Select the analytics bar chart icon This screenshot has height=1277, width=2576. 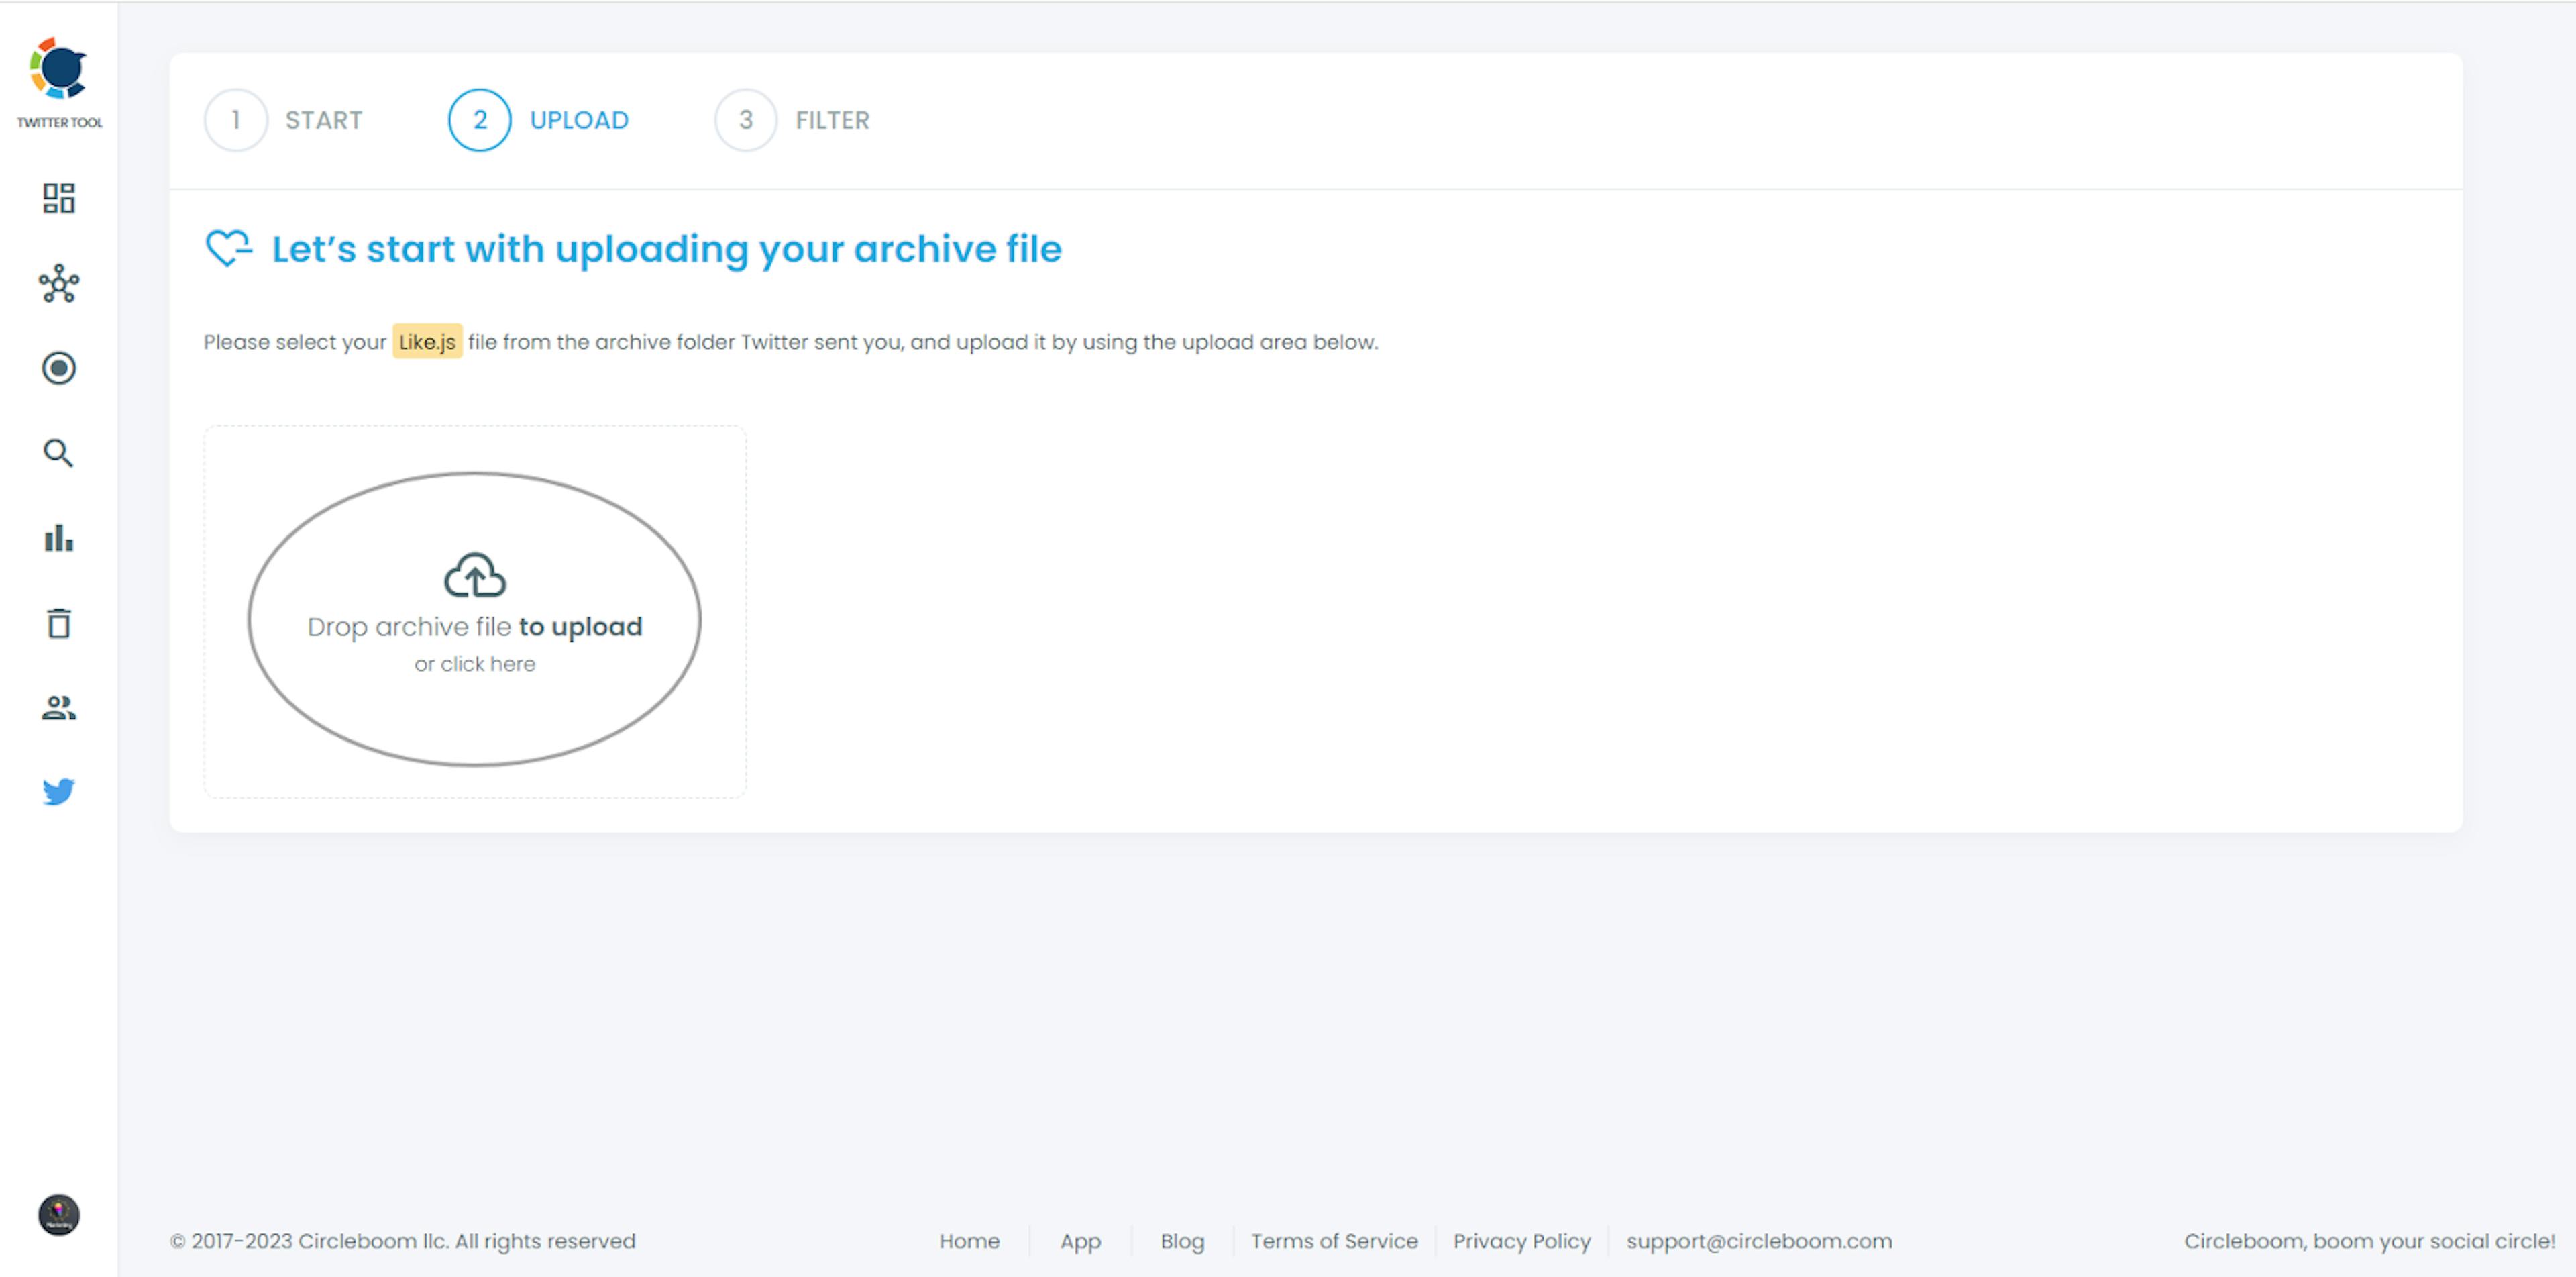(59, 538)
